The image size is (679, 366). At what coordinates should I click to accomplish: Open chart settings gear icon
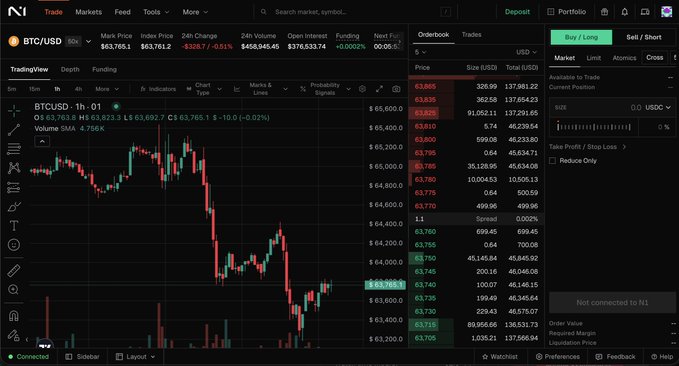pyautogui.click(x=362, y=89)
